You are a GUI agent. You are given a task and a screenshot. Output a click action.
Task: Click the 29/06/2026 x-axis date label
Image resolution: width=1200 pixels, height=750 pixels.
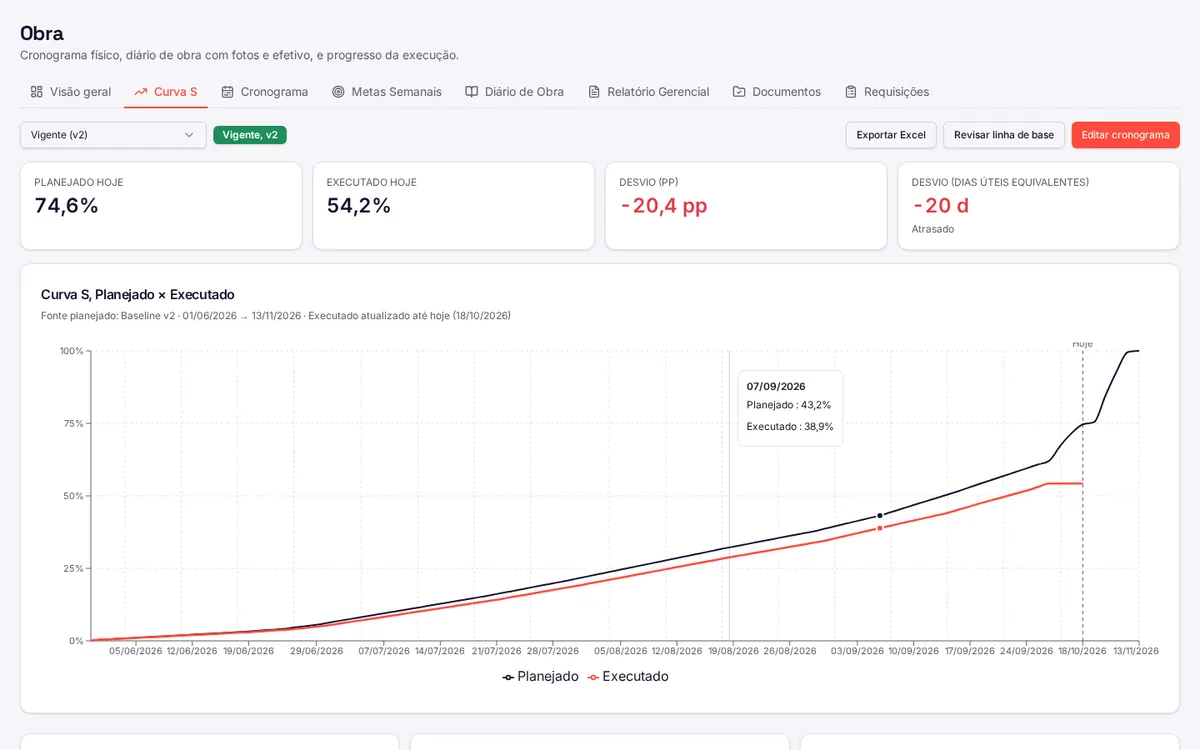pyautogui.click(x=316, y=651)
